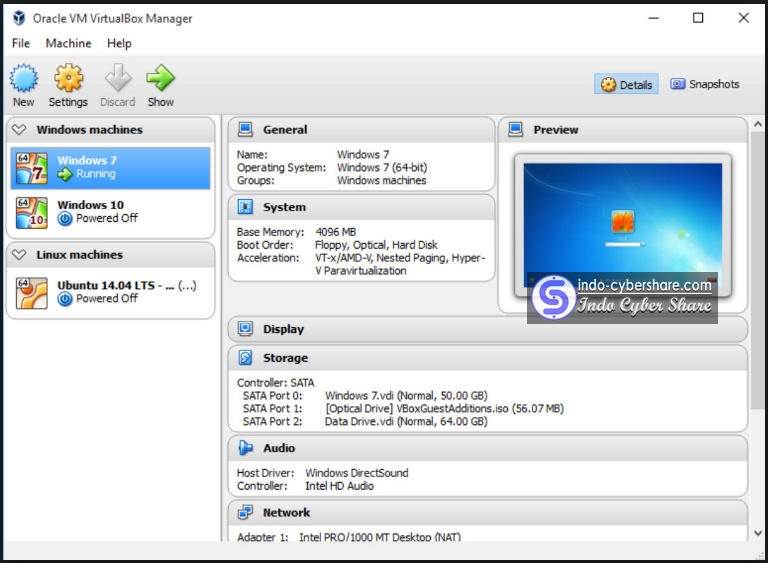
Task: Switch to Details view
Action: pyautogui.click(x=626, y=84)
